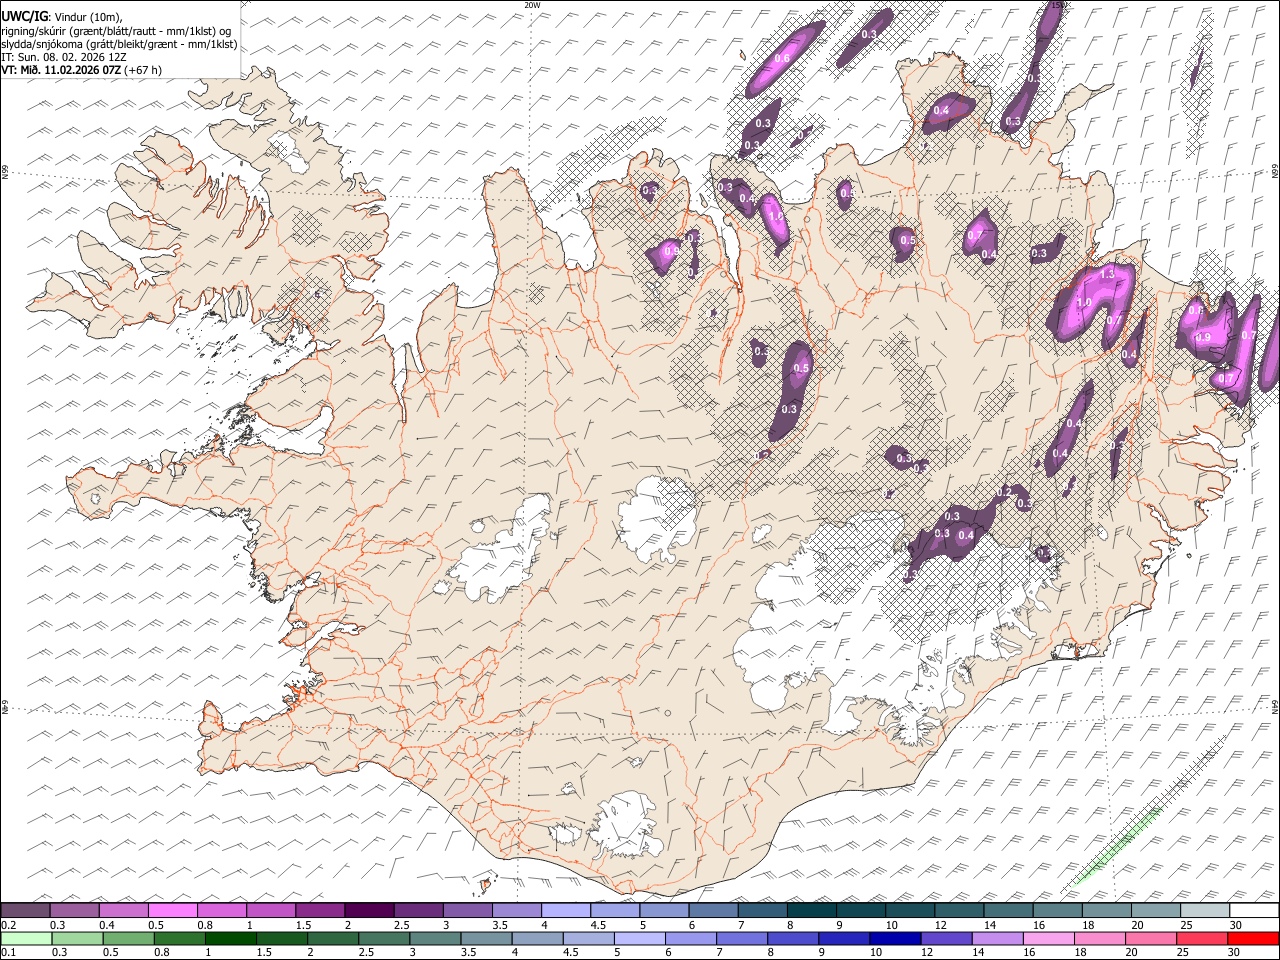Pick the bright red 30 swatch in lower legend

tap(1253, 938)
